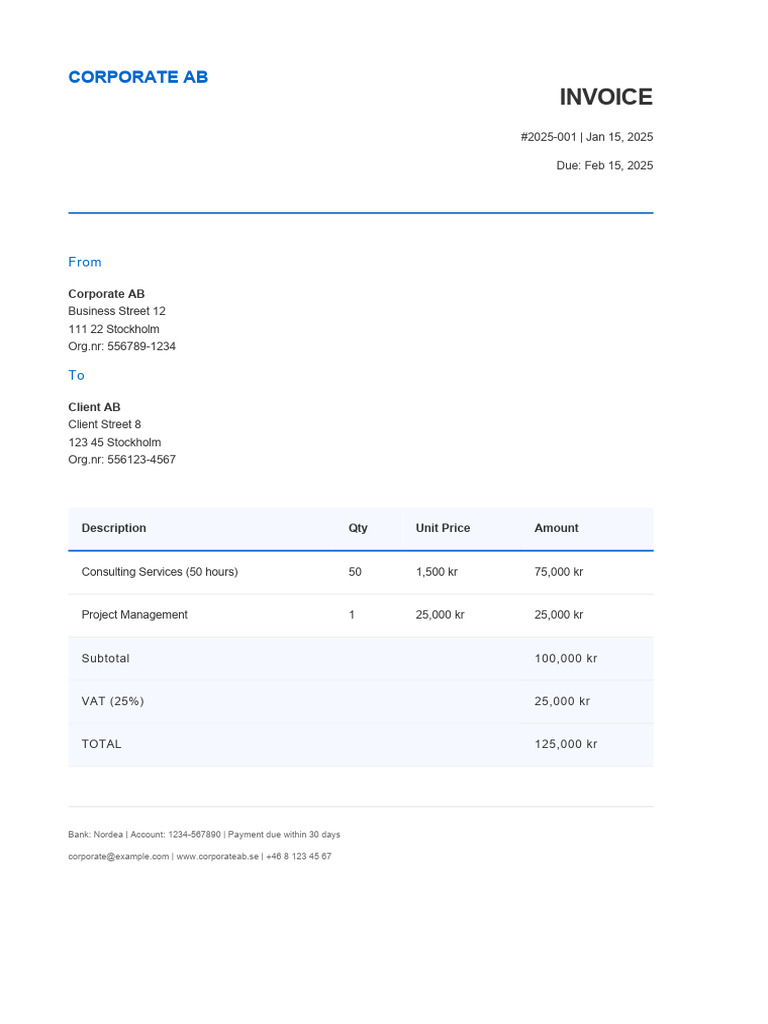Click phone number +46 8 123 45 67
Viewport: 768px width, 1024px height.
click(298, 856)
